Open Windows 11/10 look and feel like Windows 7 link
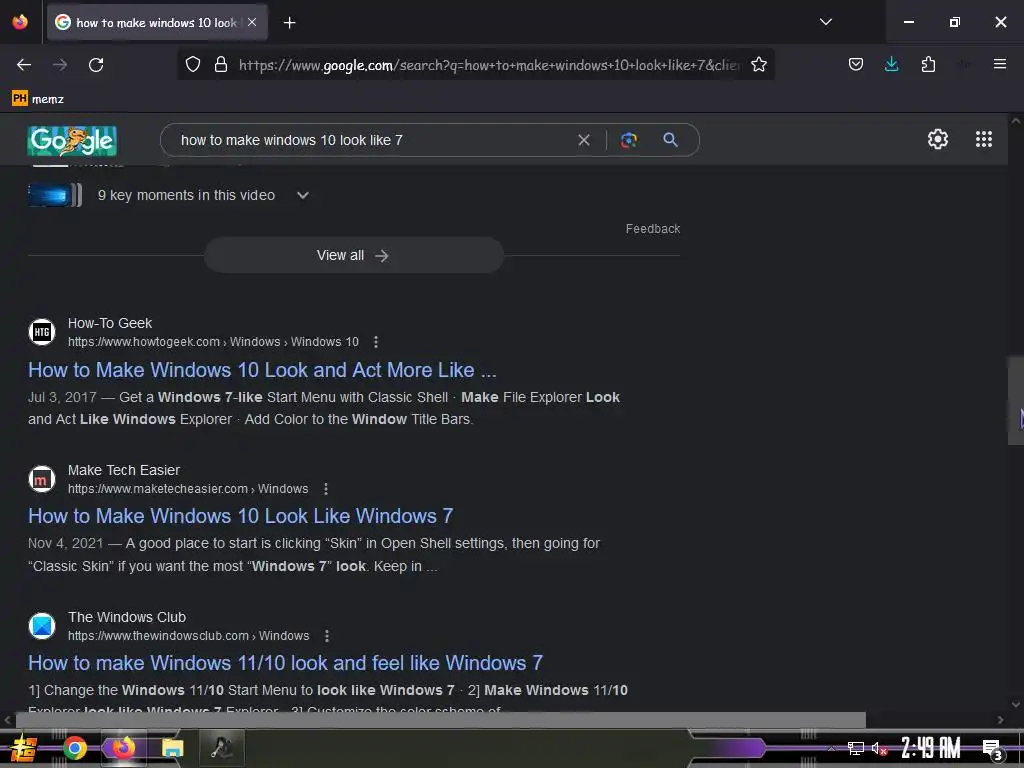 point(285,663)
